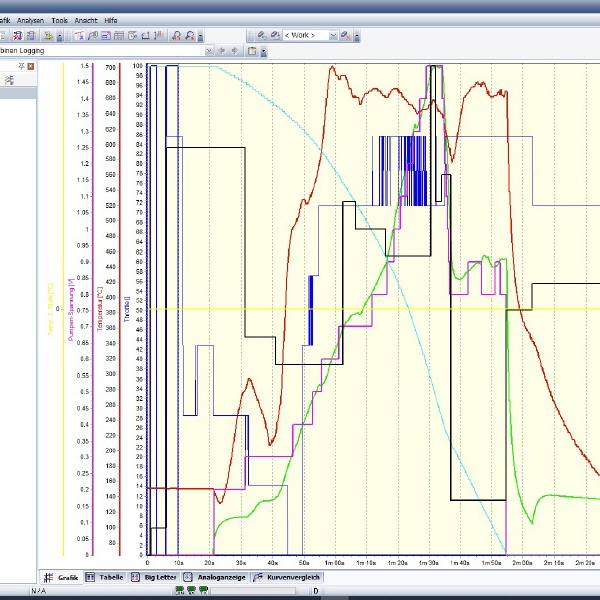Image resolution: width=600 pixels, height=600 pixels.
Task: Click the 2m 00s time axis label
Action: coord(522,563)
